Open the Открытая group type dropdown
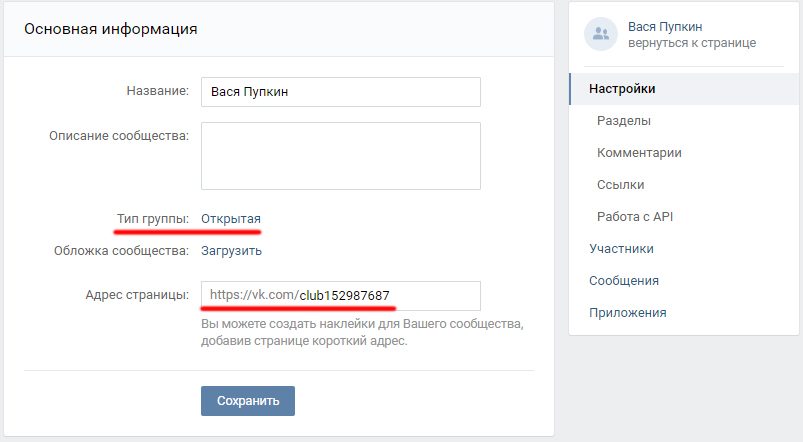This screenshot has width=803, height=442. (x=230, y=219)
